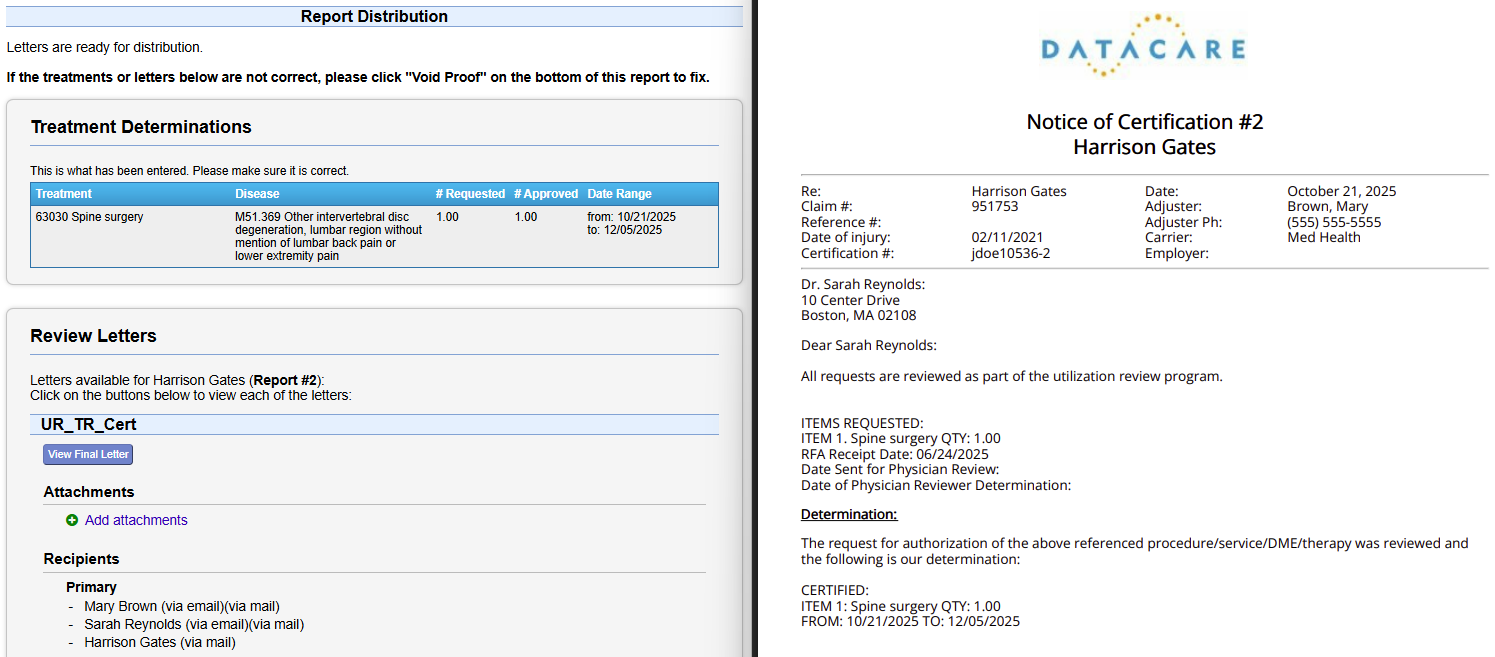The width and height of the screenshot is (1495, 657).
Task: Click the Review Letters heading
Action: point(95,335)
